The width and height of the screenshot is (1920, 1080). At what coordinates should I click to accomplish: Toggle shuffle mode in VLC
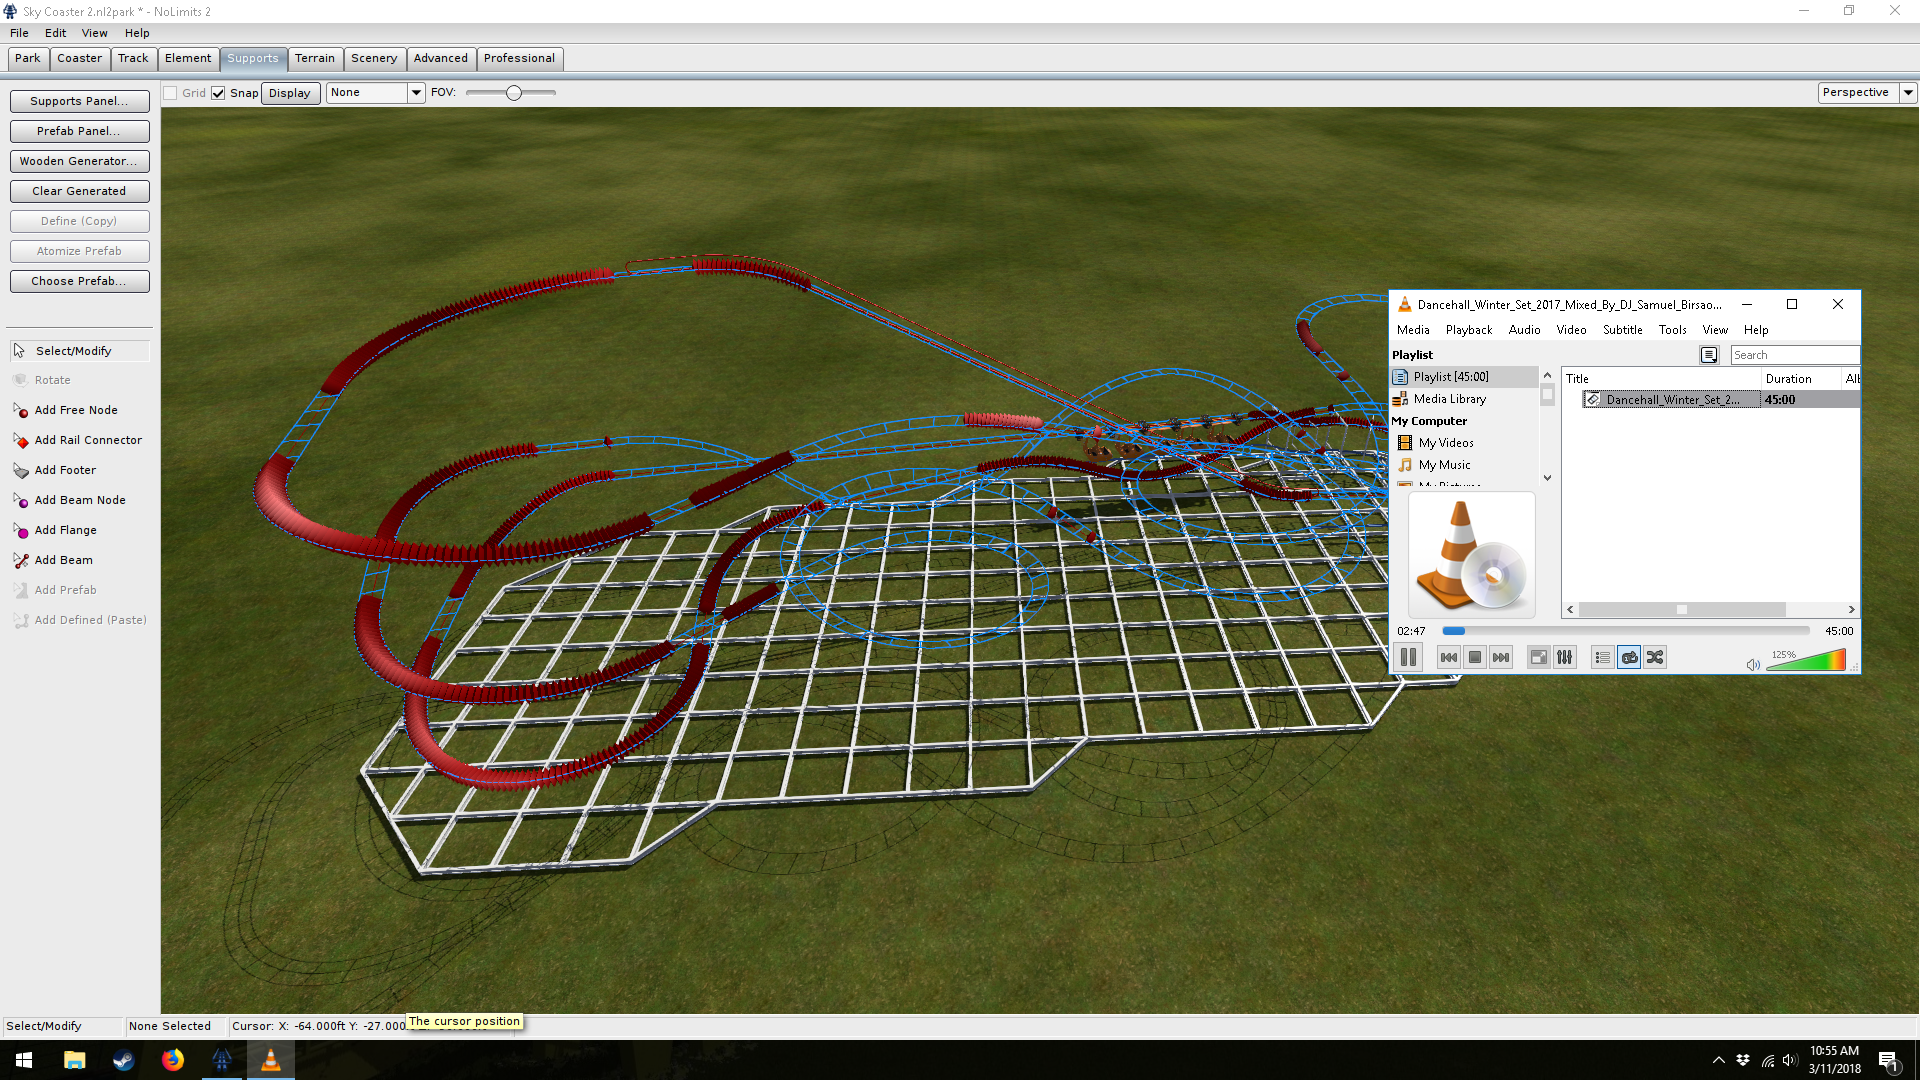[1655, 657]
